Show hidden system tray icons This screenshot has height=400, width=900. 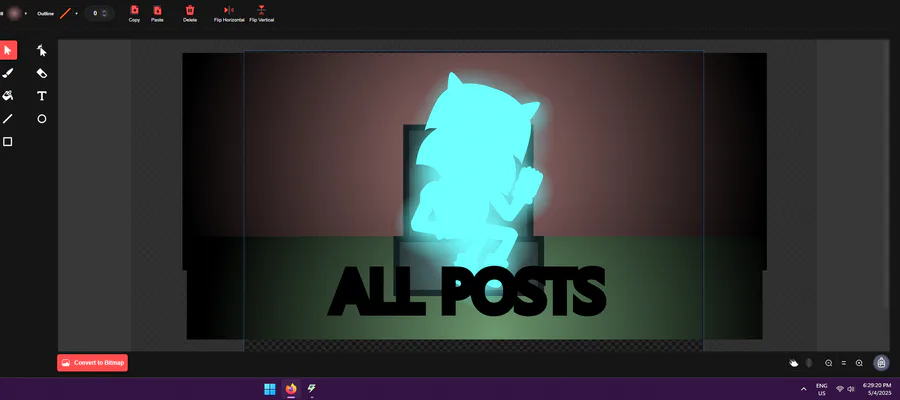pyautogui.click(x=804, y=389)
